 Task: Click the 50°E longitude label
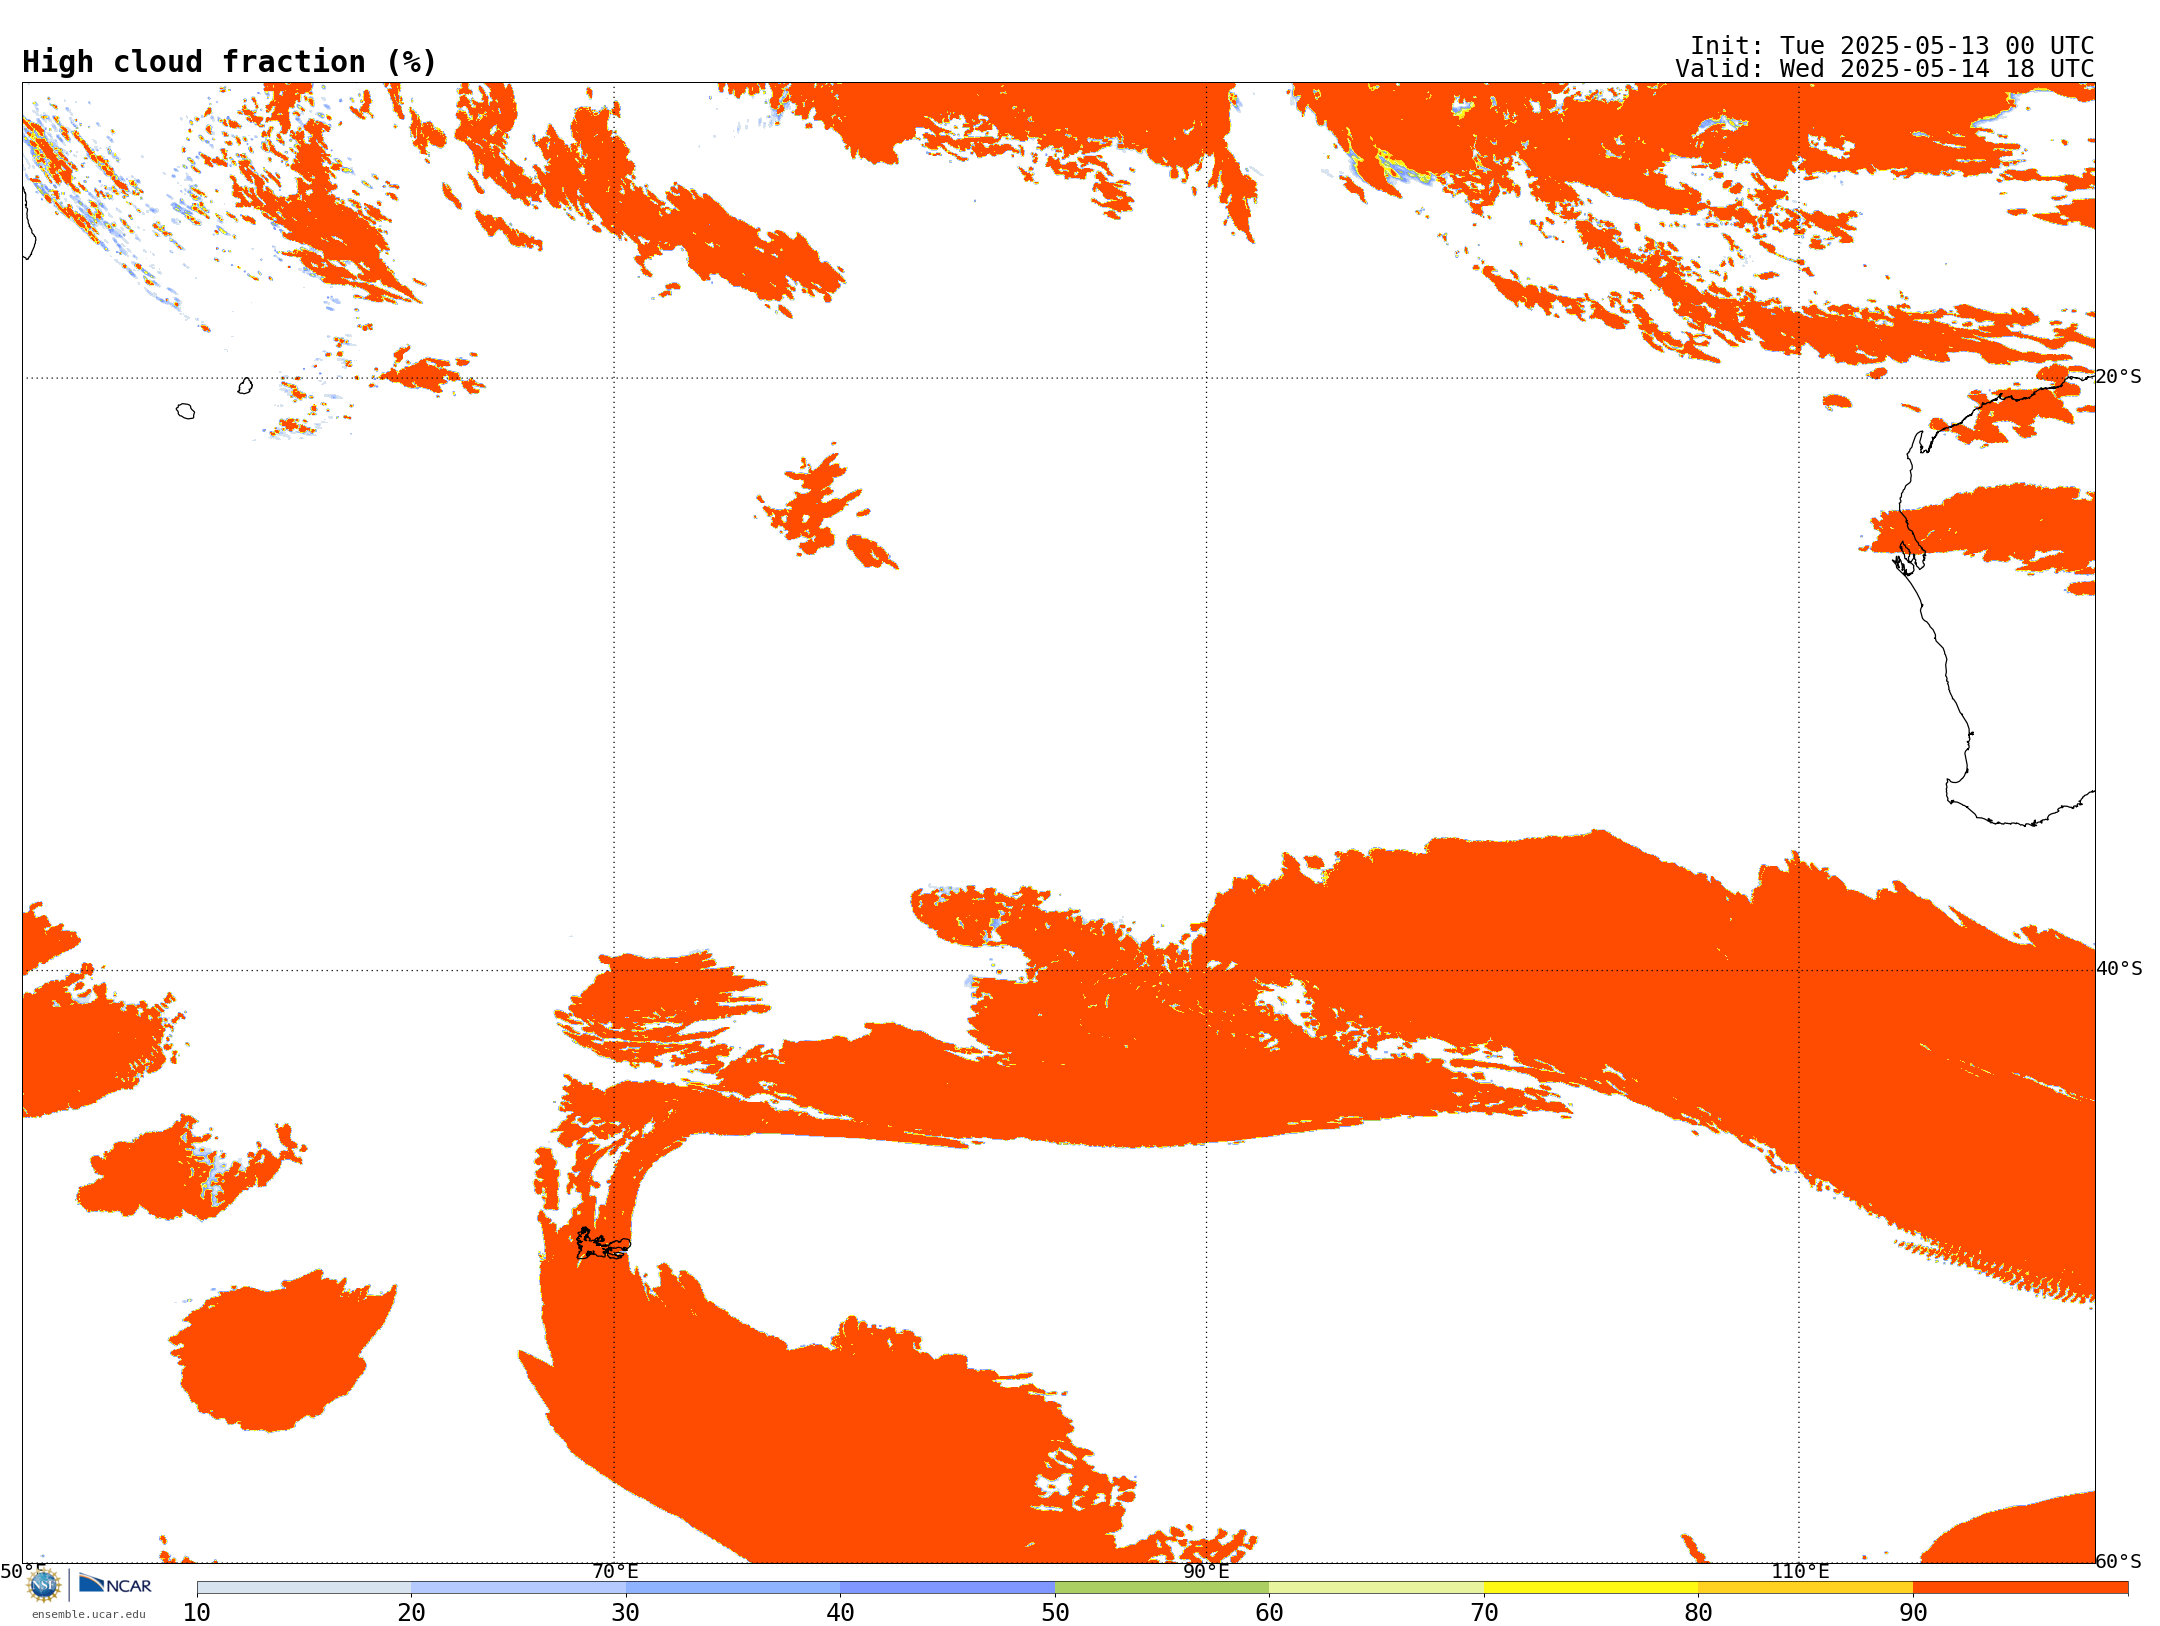[23, 1572]
